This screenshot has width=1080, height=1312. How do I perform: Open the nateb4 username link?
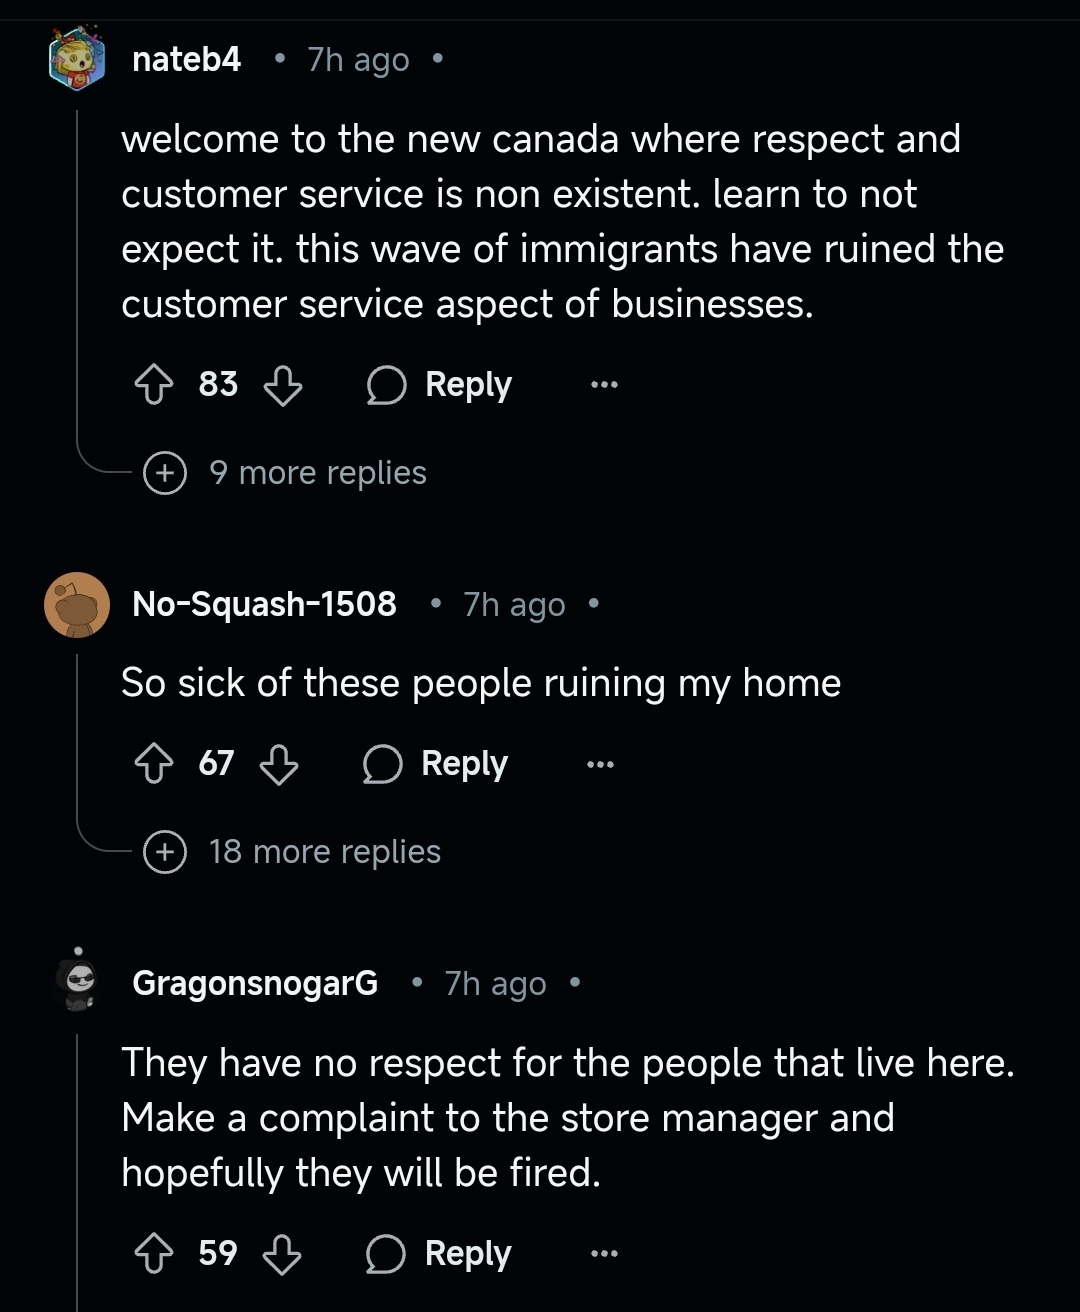(187, 59)
